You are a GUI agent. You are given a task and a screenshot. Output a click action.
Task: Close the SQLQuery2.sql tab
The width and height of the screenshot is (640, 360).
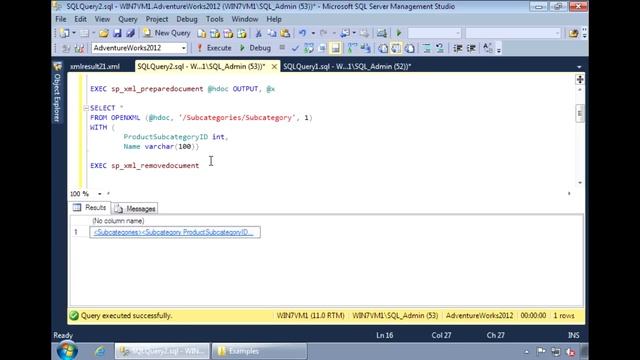274,67
